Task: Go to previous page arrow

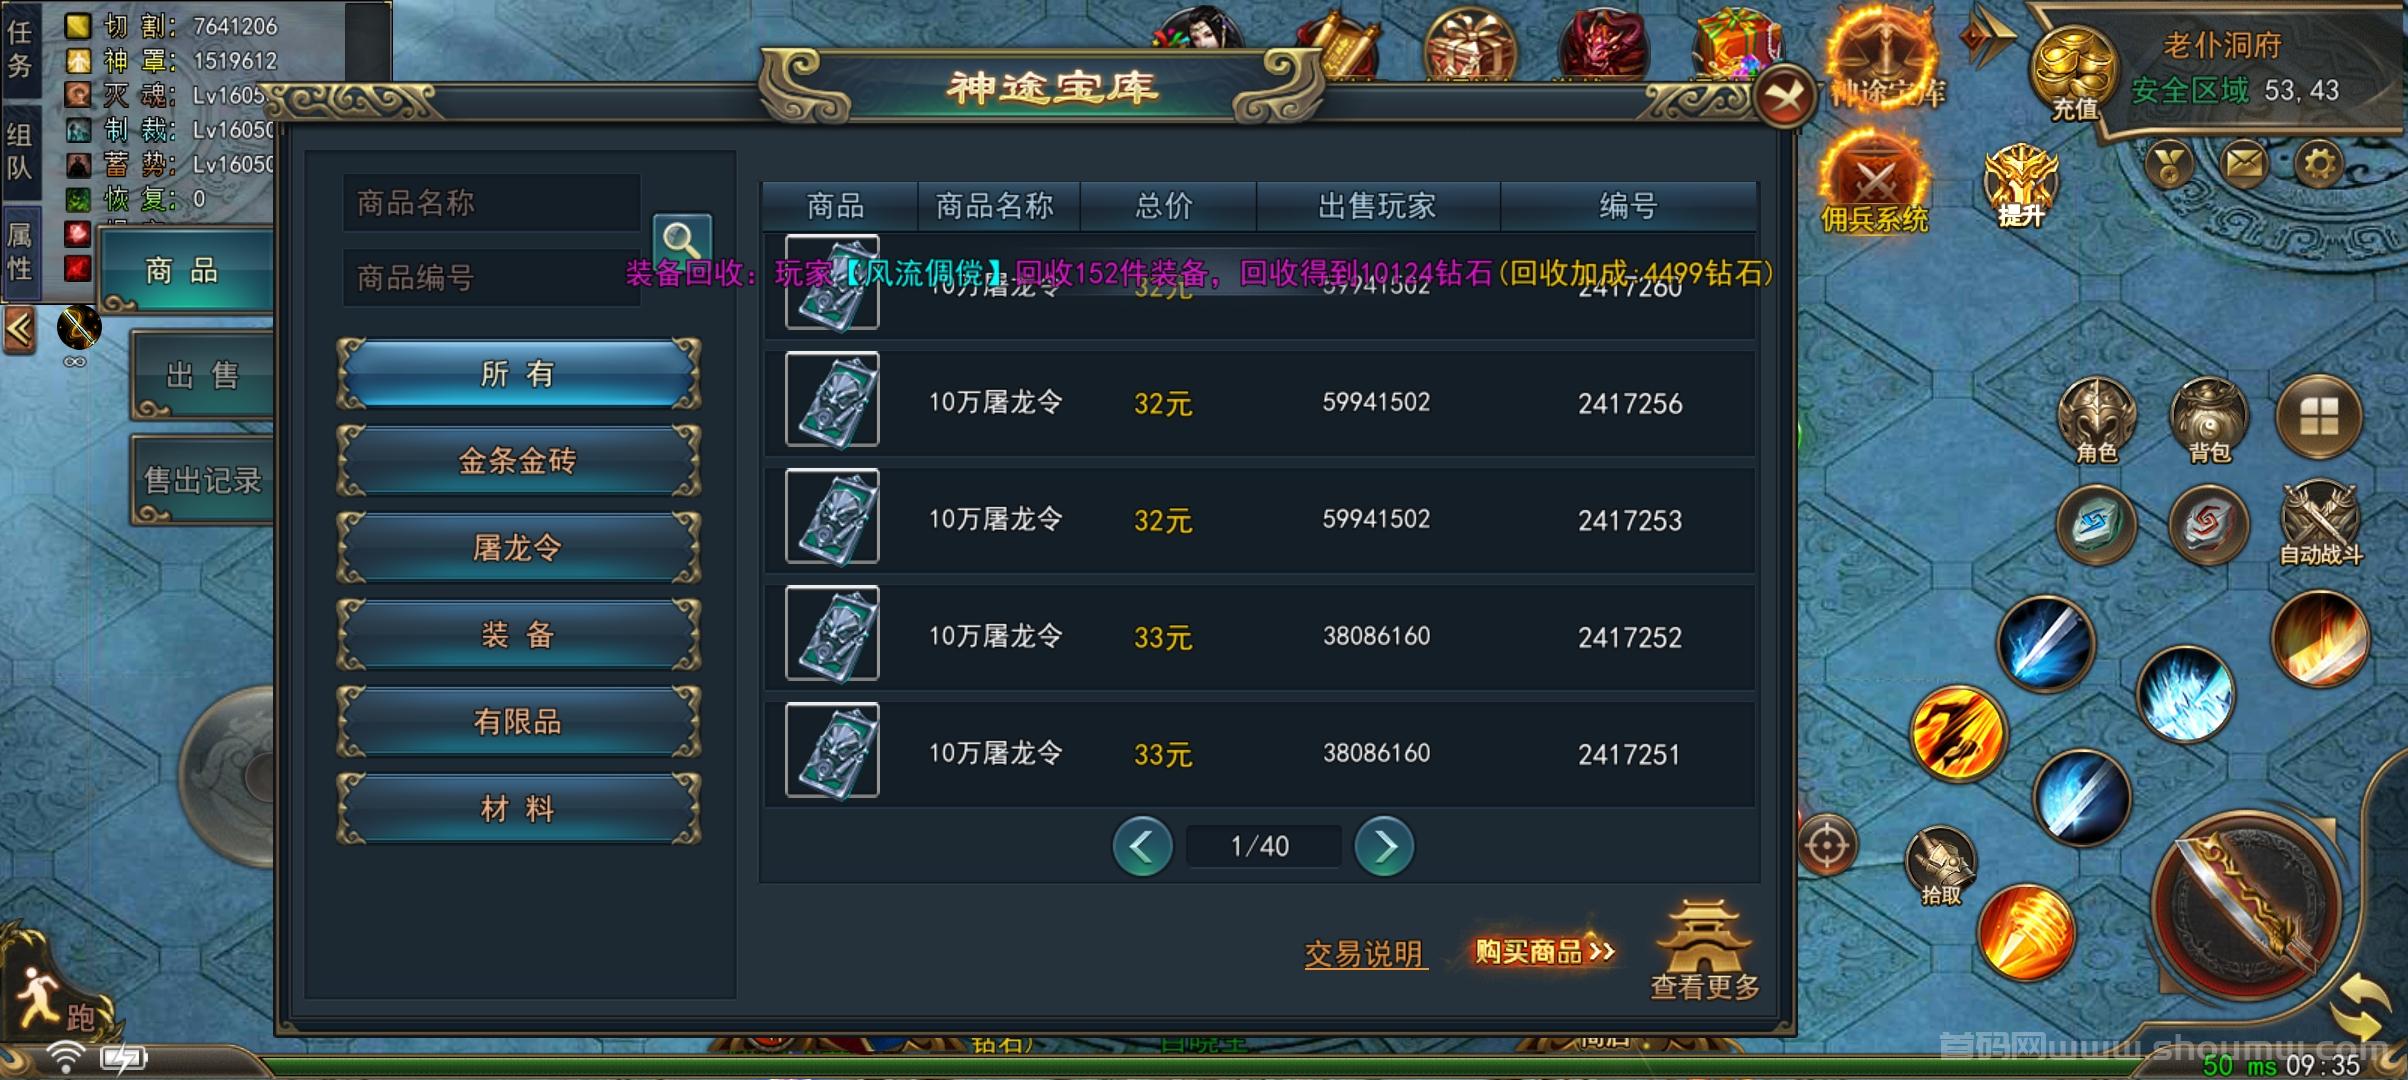Action: 1142,846
